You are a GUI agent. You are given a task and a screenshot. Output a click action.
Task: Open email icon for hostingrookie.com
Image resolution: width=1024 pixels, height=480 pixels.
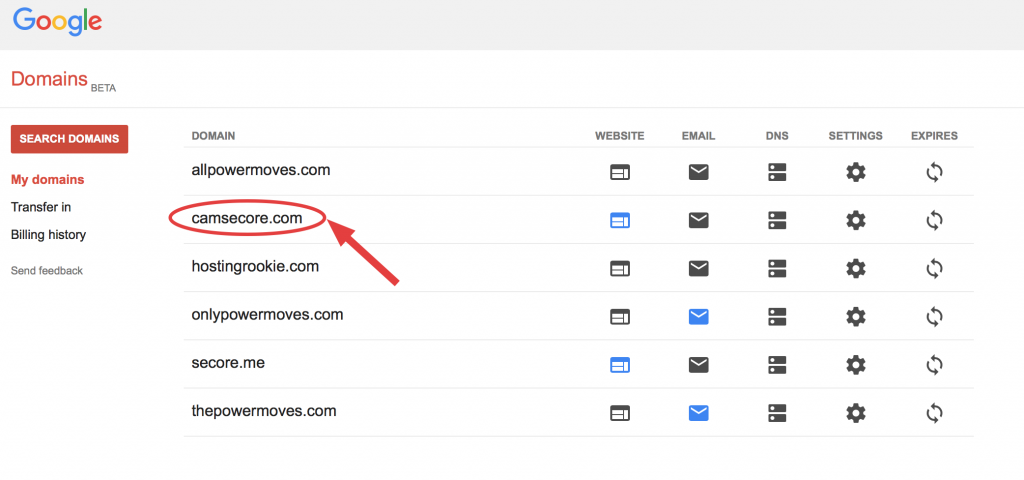click(x=699, y=268)
